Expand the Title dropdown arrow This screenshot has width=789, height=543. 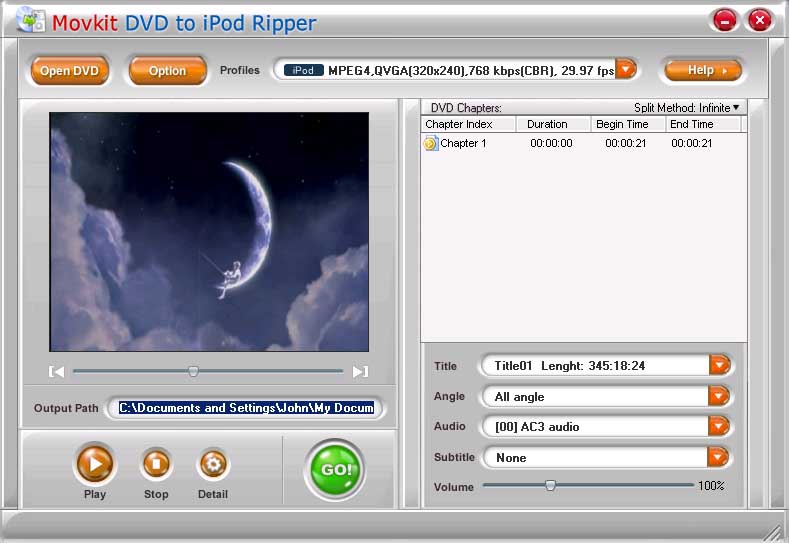(x=719, y=365)
